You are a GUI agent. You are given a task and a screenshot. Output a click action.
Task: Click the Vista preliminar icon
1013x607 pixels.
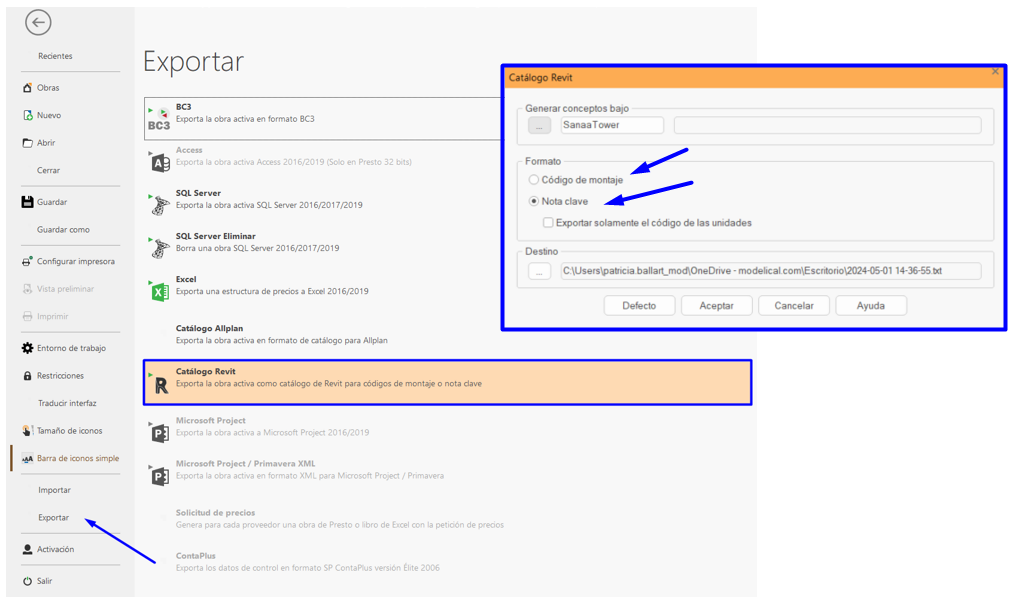coord(27,289)
